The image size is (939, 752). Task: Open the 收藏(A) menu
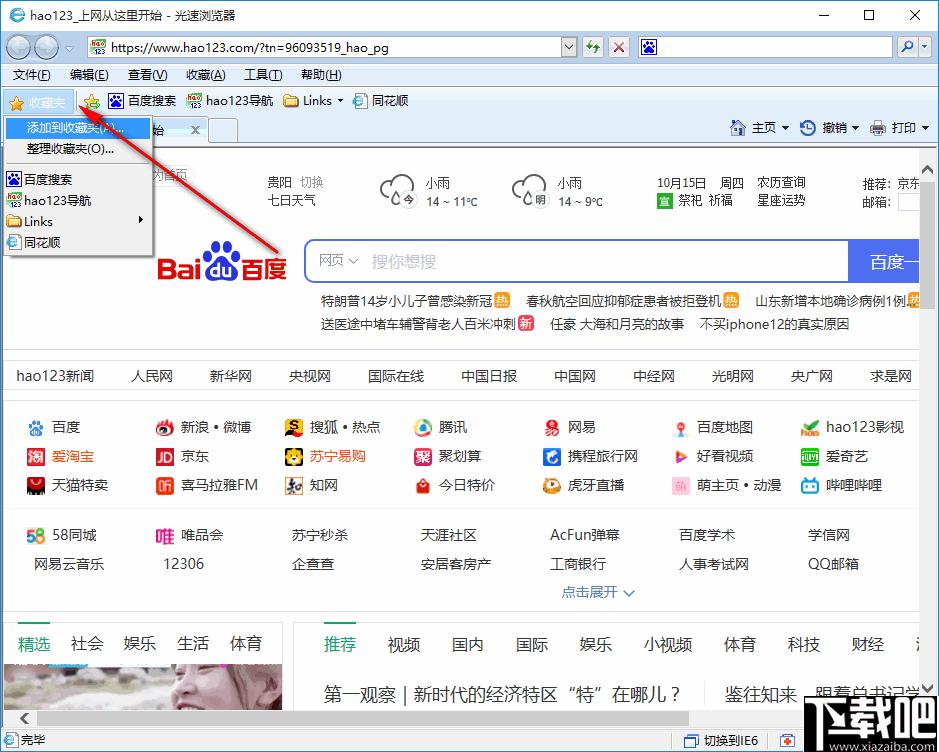click(205, 75)
